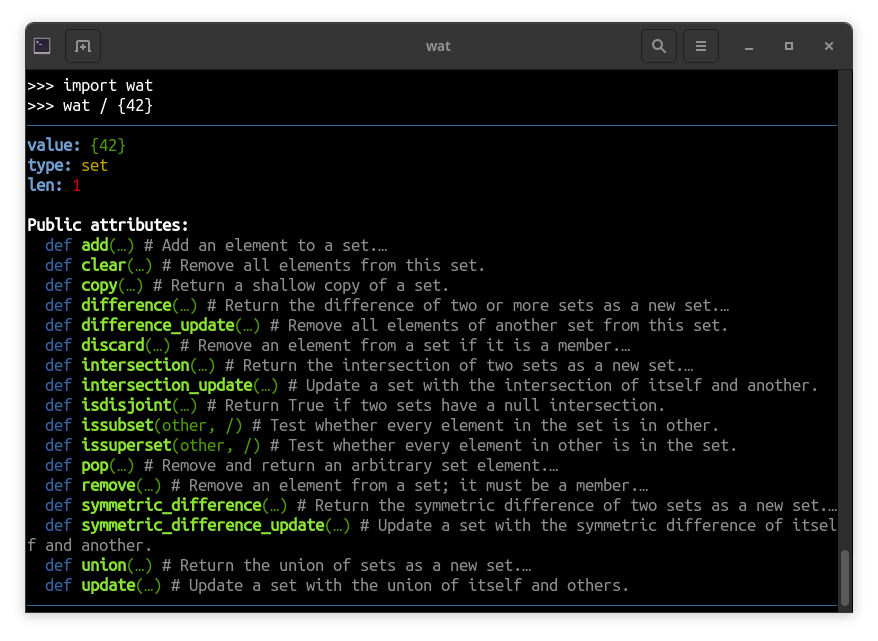
Task: Click the 'value: {42}' line
Action: [76, 146]
